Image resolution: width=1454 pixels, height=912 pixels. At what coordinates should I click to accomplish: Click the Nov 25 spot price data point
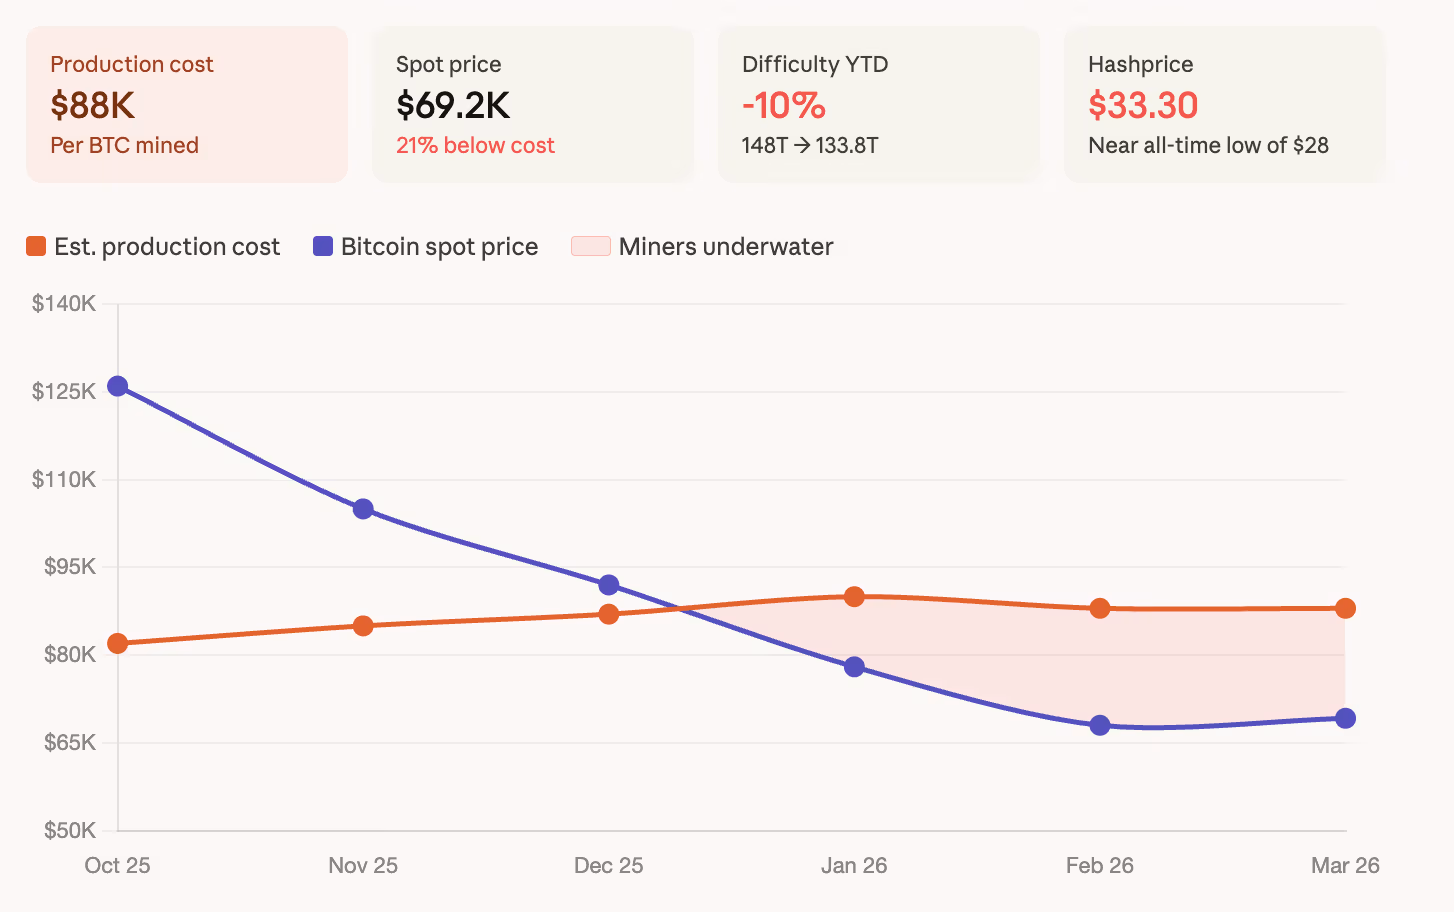coord(363,509)
